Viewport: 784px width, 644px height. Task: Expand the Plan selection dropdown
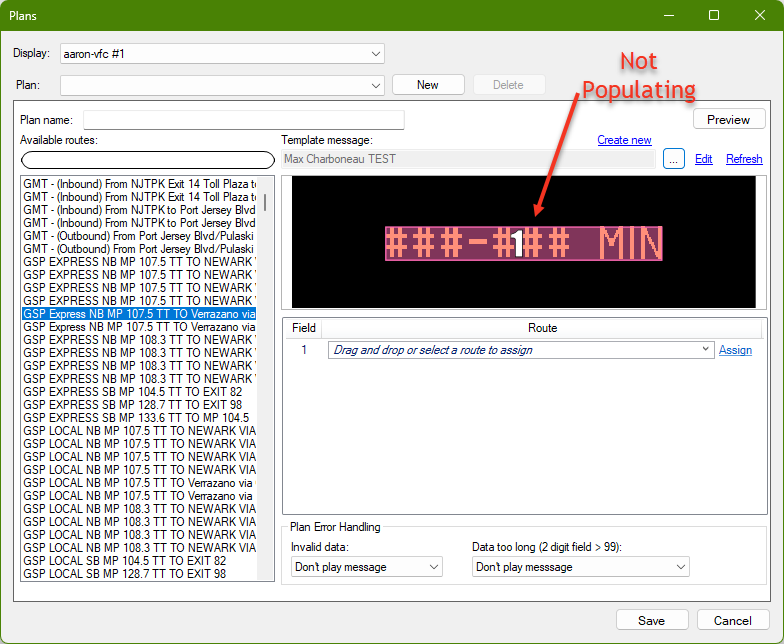[222, 85]
